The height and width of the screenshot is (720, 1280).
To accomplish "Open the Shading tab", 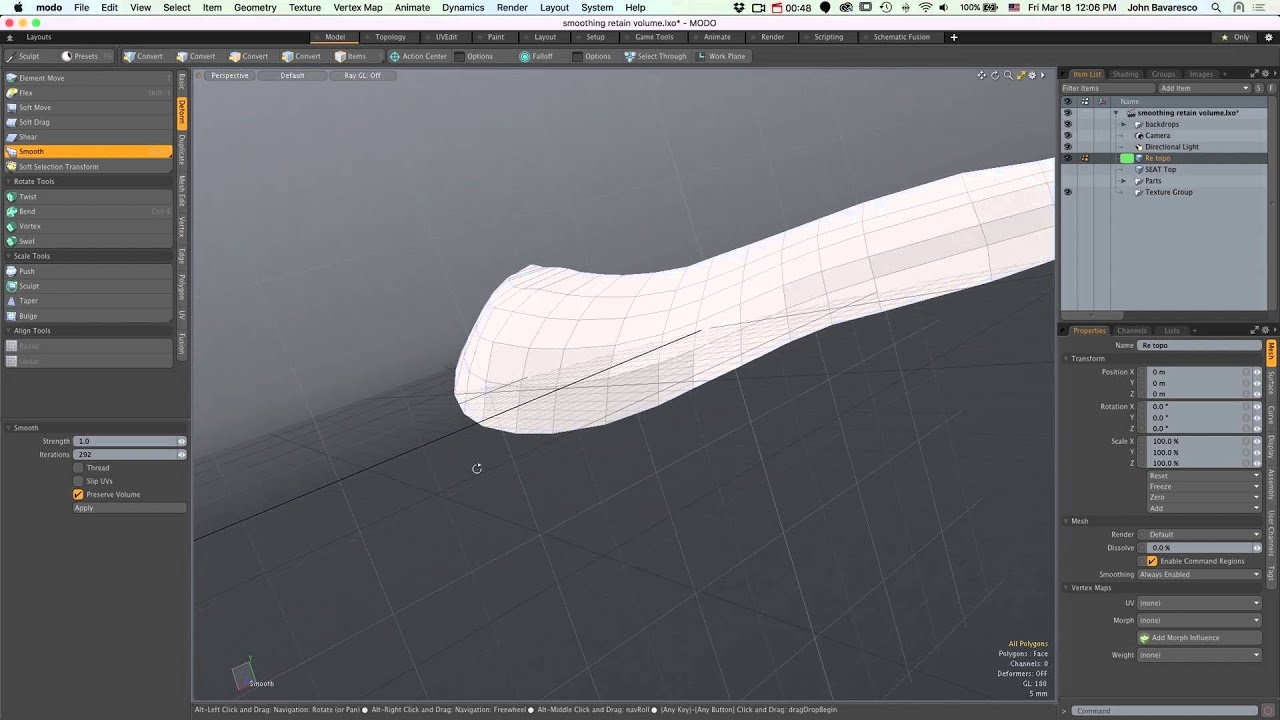I will (x=1126, y=74).
